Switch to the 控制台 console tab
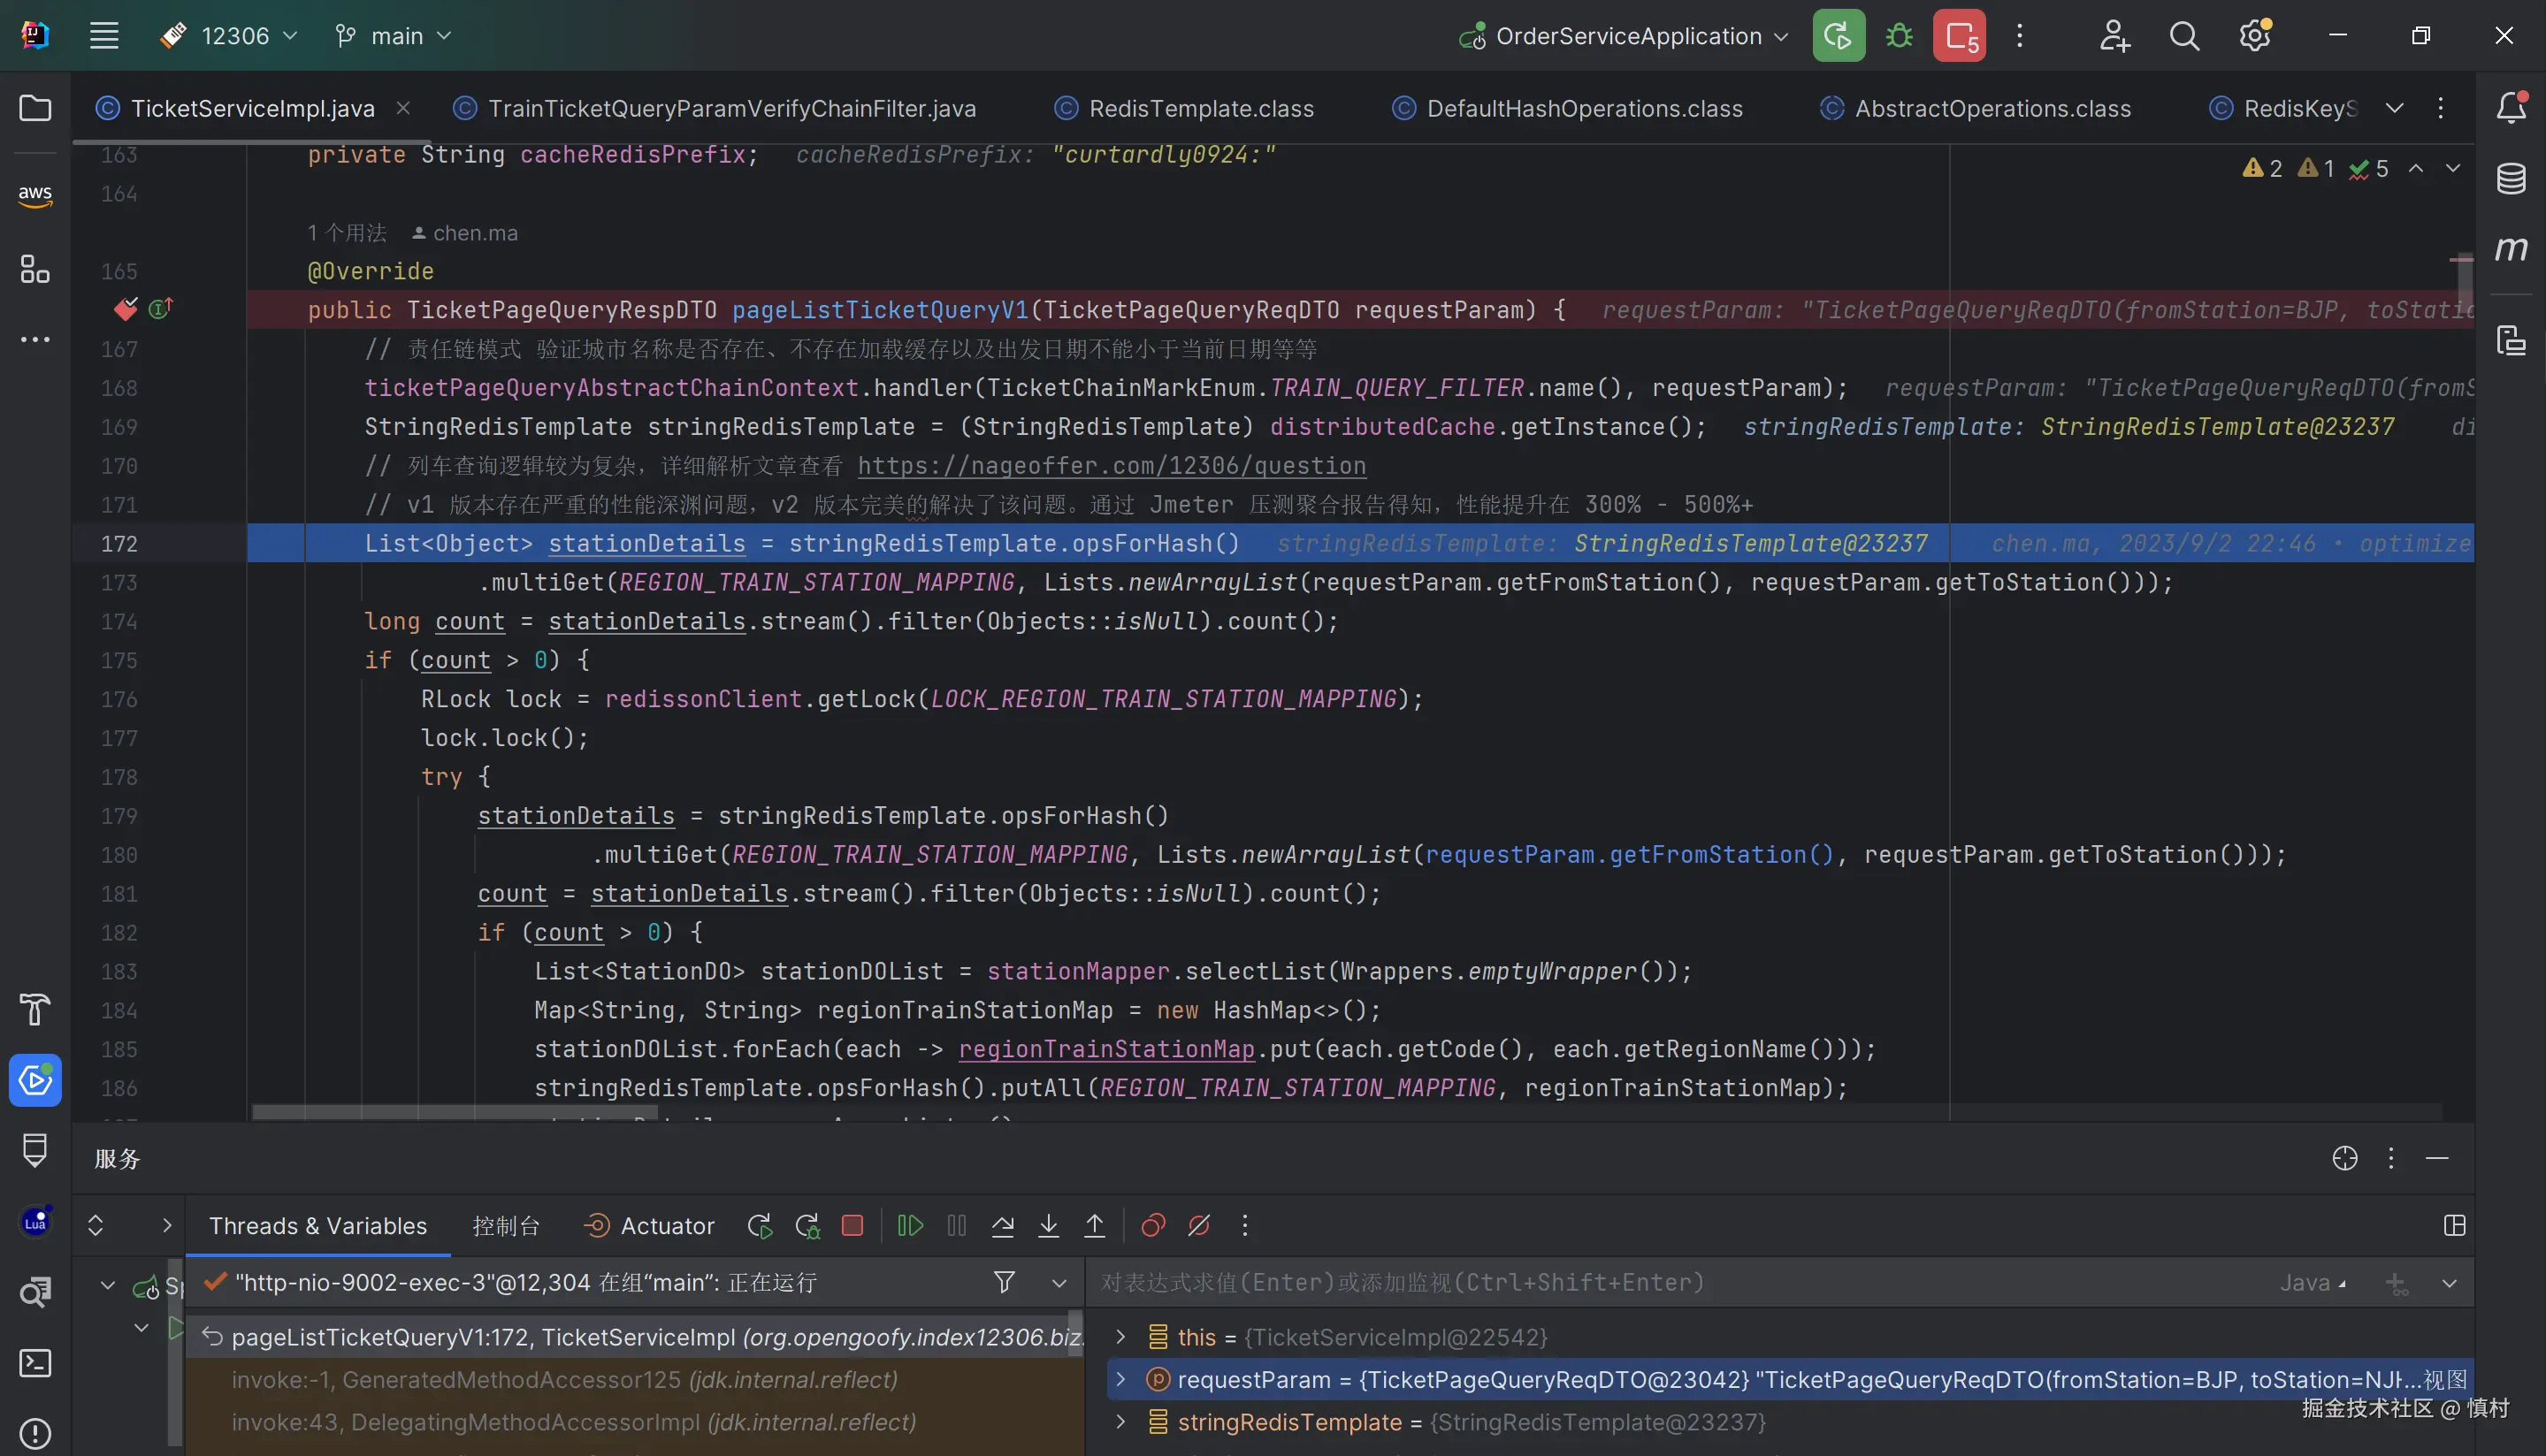This screenshot has width=2546, height=1456. point(506,1226)
